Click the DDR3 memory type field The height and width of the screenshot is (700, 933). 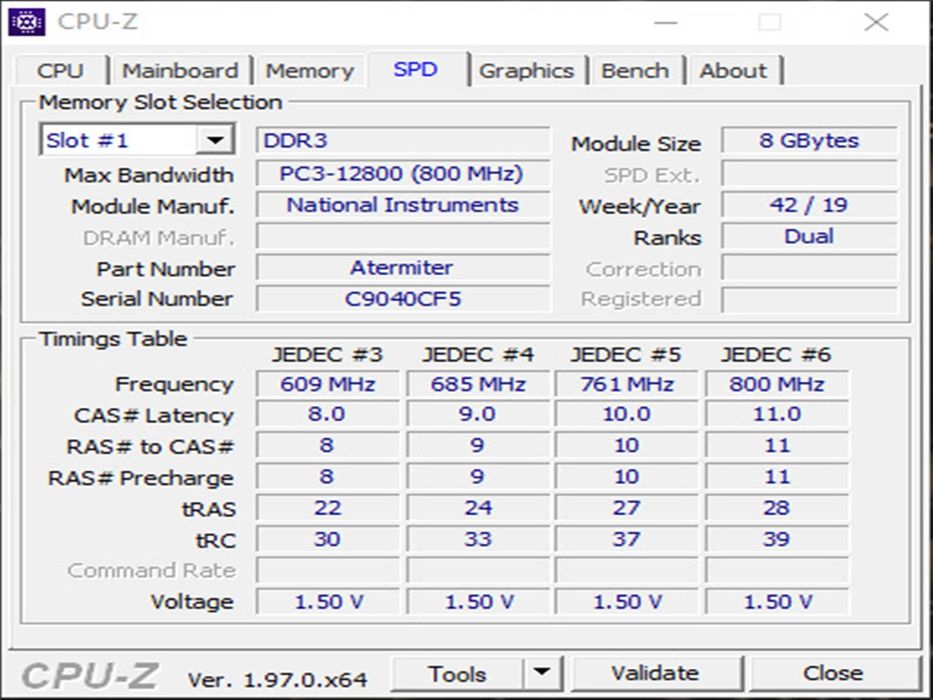point(403,141)
